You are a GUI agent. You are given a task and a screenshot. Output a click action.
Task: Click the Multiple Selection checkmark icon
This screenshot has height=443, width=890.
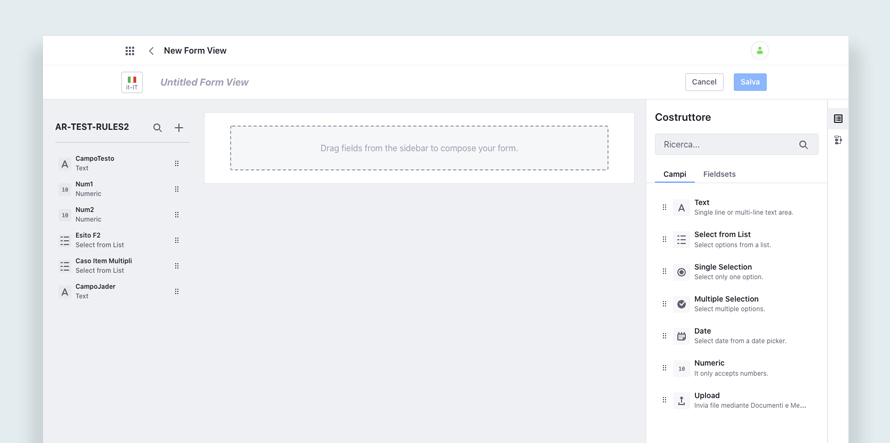(x=681, y=304)
